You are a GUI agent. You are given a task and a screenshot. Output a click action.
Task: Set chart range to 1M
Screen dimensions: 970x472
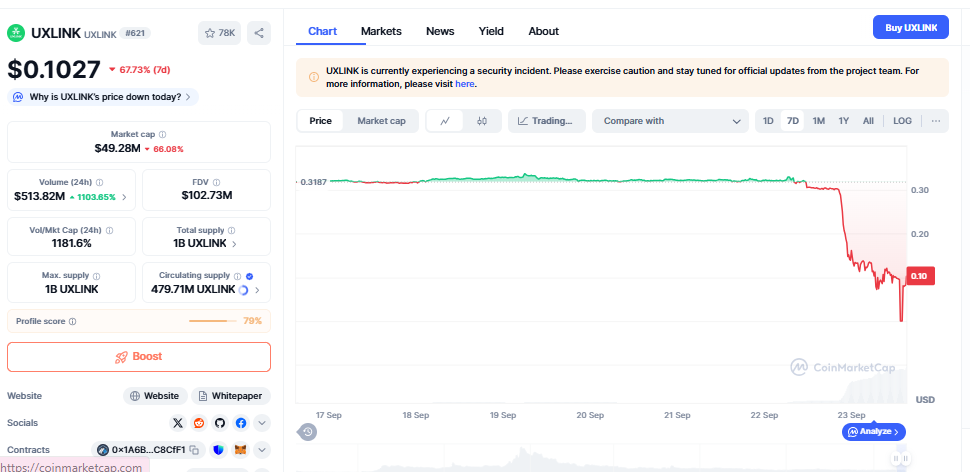tap(818, 121)
